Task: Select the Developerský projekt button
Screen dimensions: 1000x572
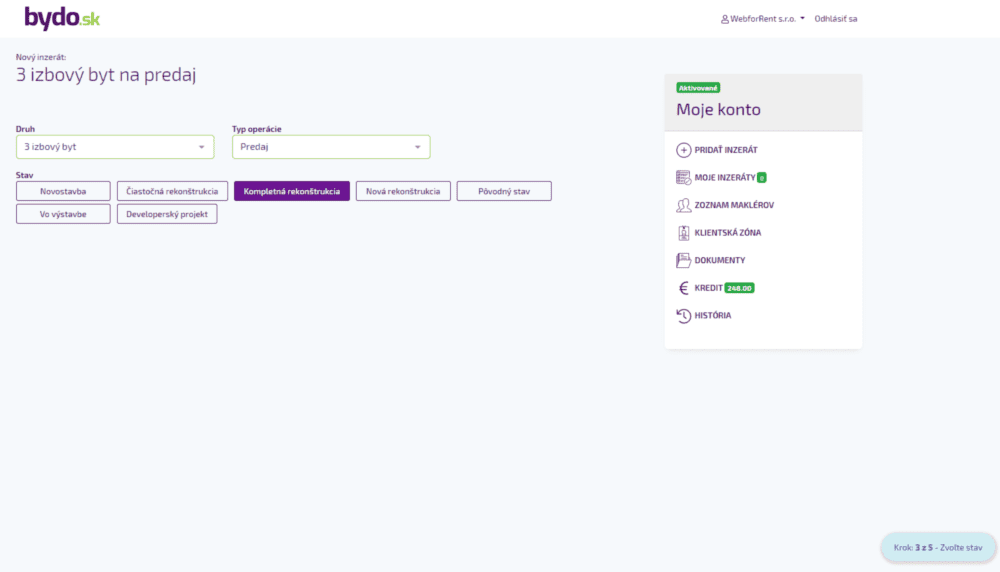Action: point(167,214)
